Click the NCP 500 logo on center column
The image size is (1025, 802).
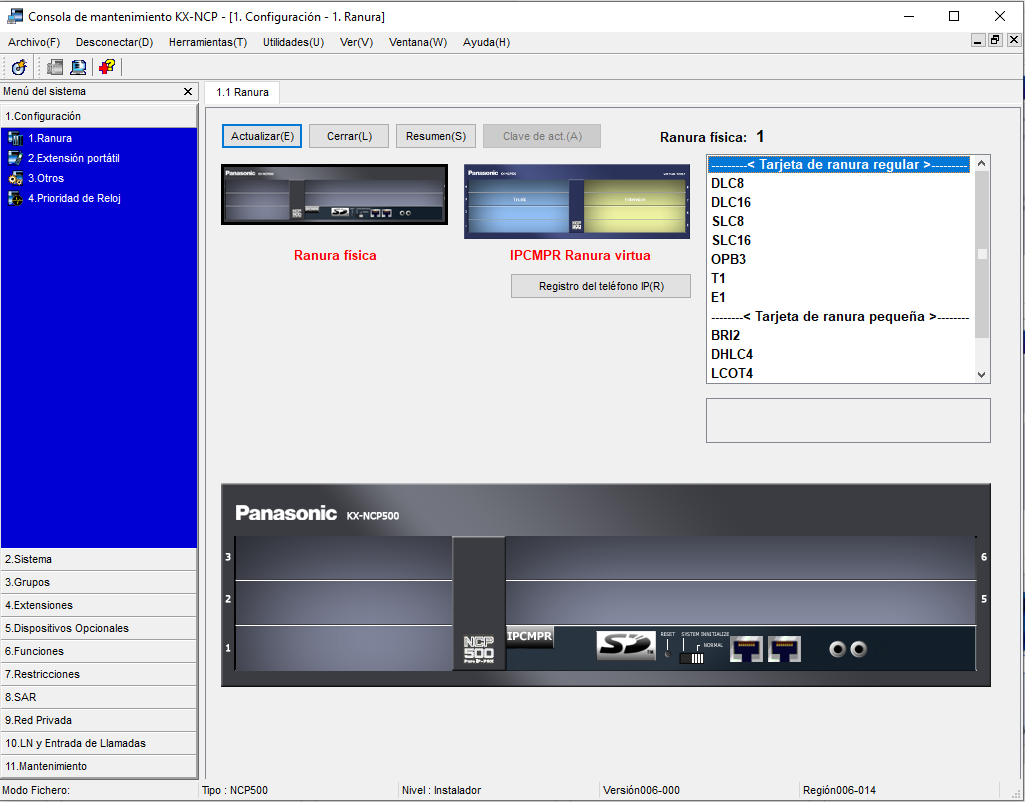[x=479, y=649]
